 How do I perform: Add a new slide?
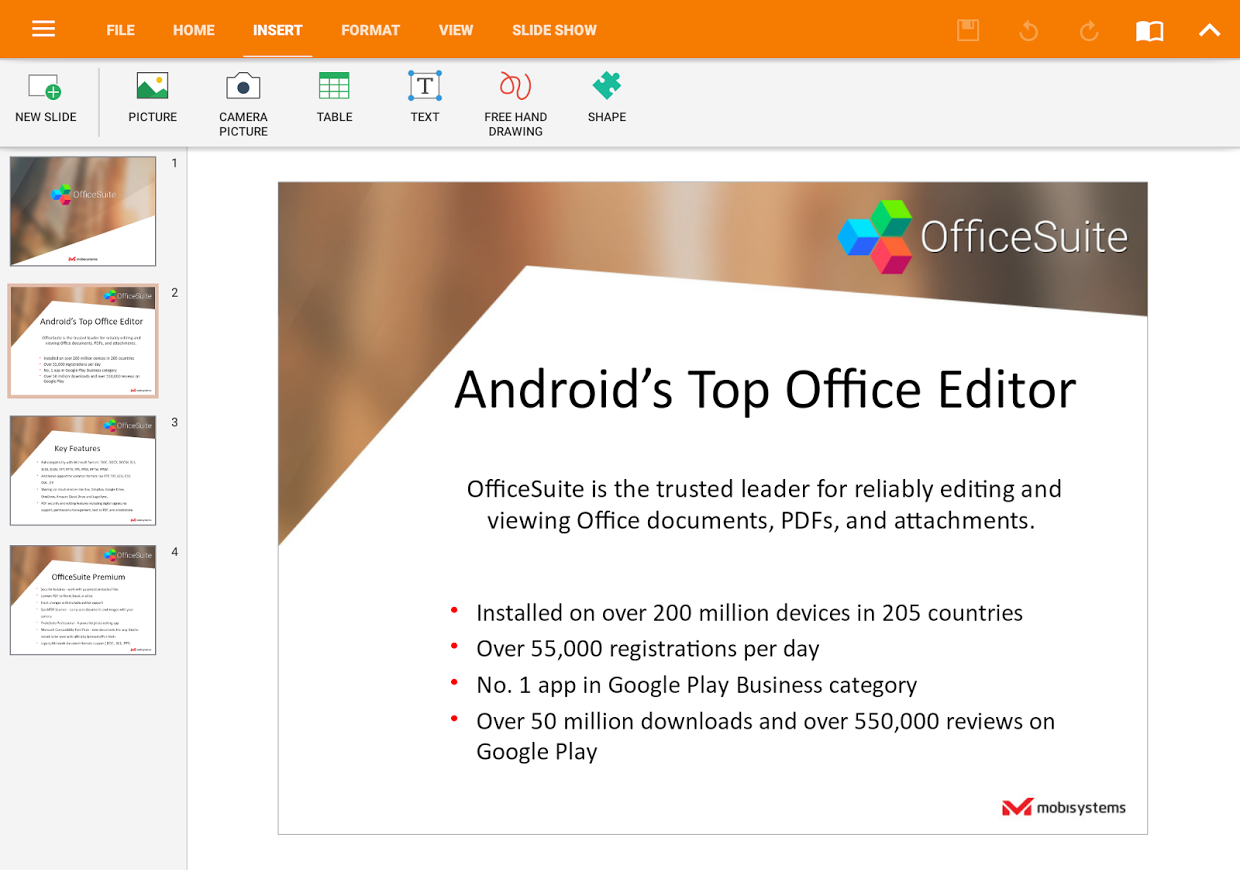pos(45,98)
